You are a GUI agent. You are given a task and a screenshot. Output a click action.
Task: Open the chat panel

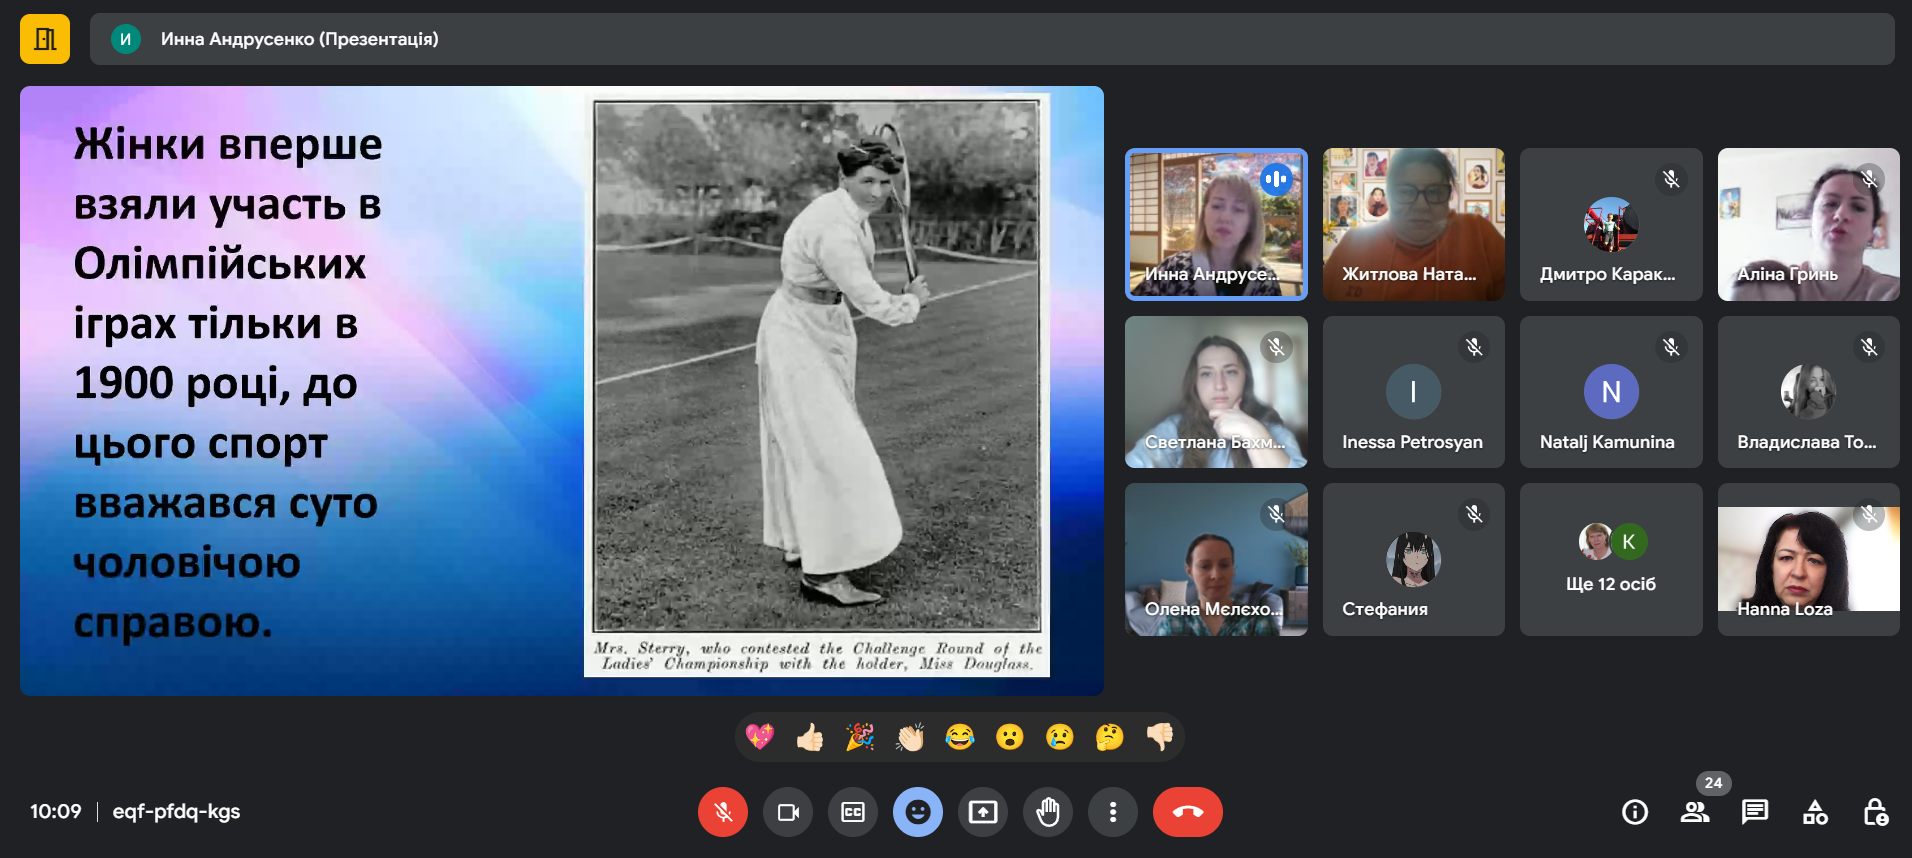click(x=1755, y=812)
